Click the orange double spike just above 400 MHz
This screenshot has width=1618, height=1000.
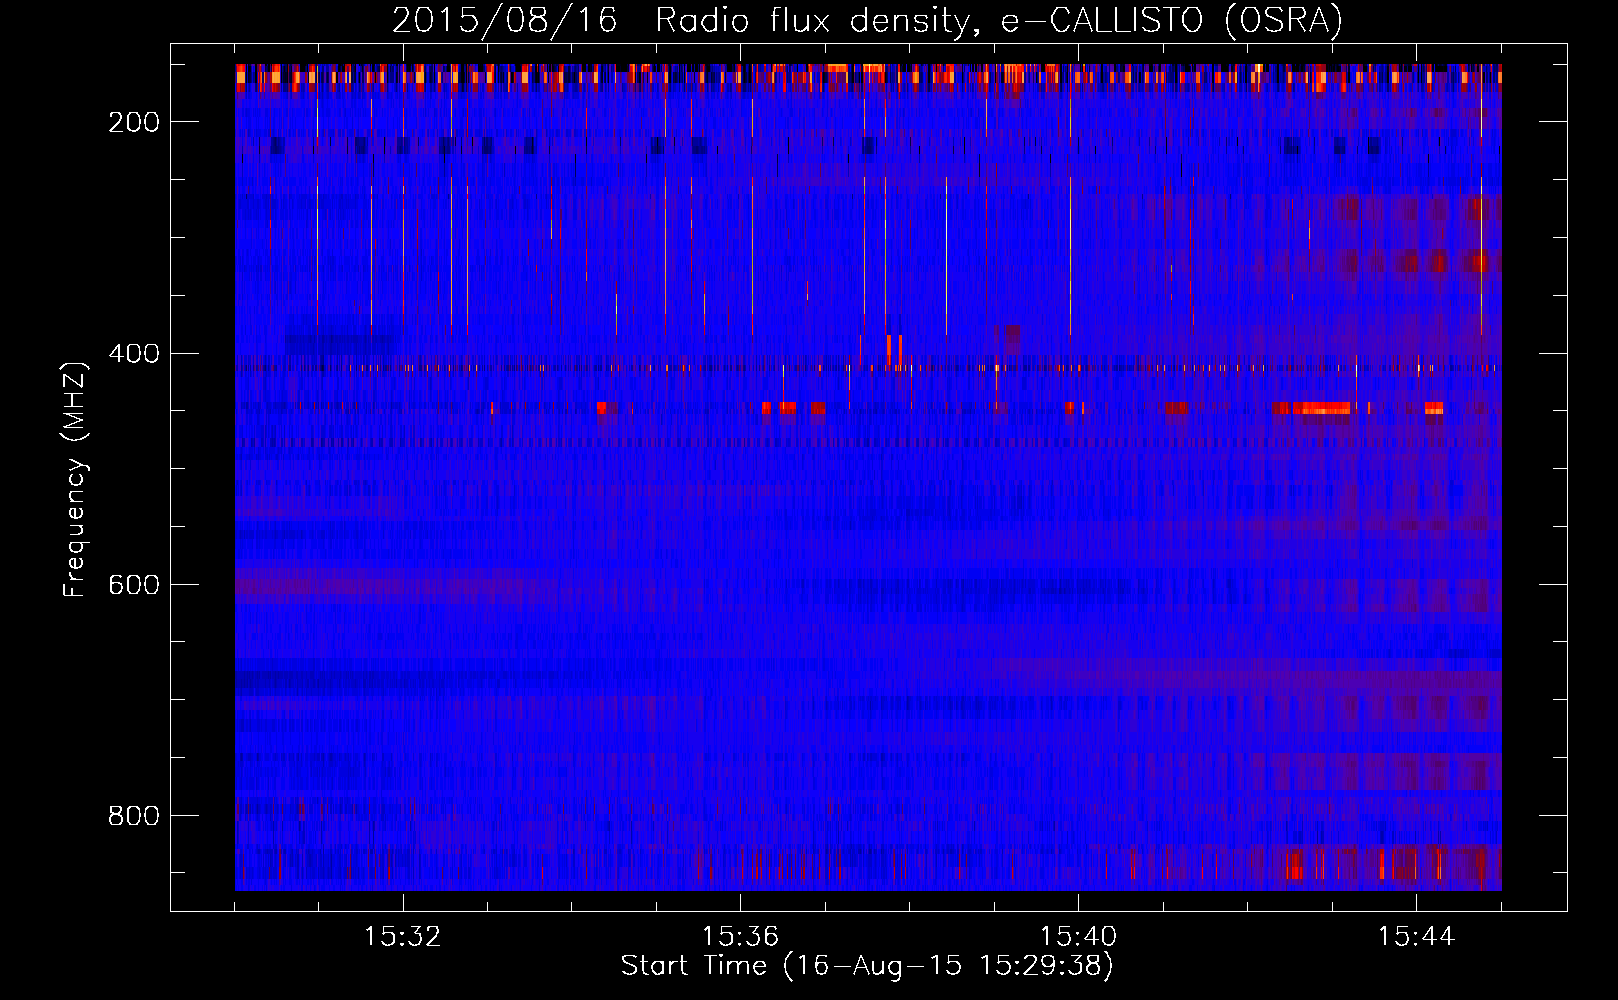[x=894, y=348]
